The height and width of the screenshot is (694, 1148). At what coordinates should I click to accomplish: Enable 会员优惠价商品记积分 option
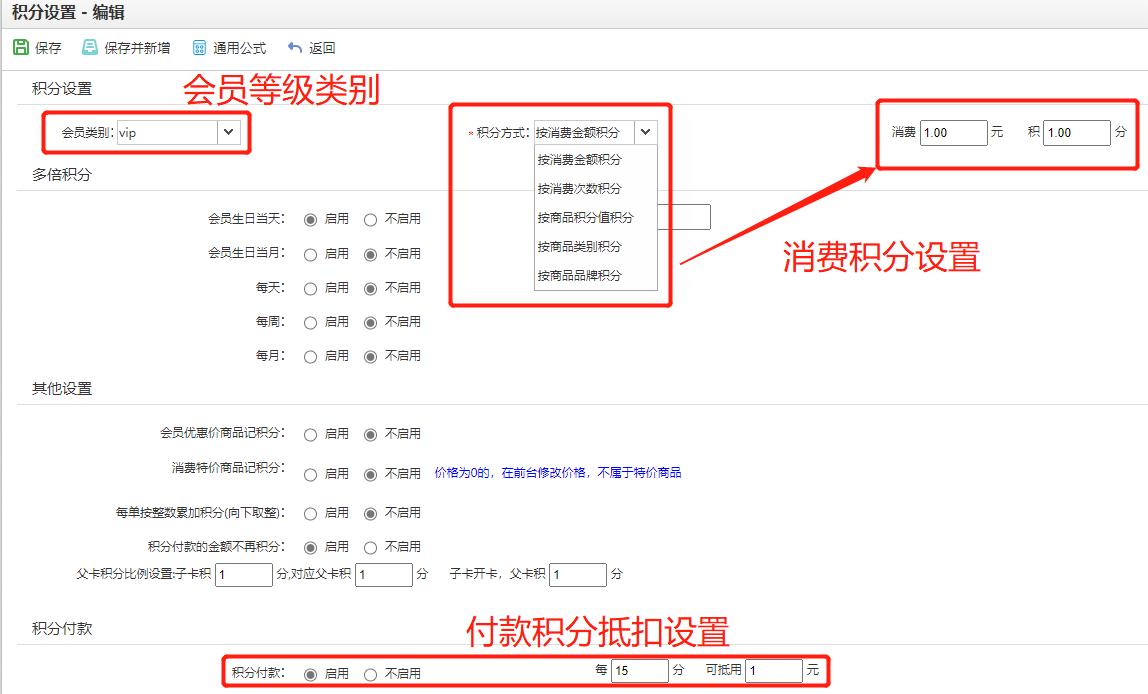[311, 434]
